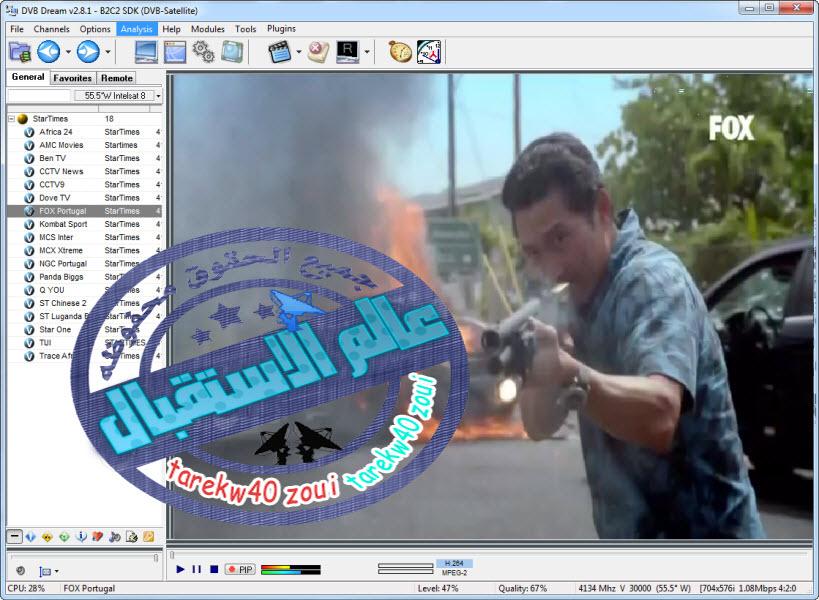Open dropdown next to forward arrow
This screenshot has height=600, width=819.
tap(108, 52)
